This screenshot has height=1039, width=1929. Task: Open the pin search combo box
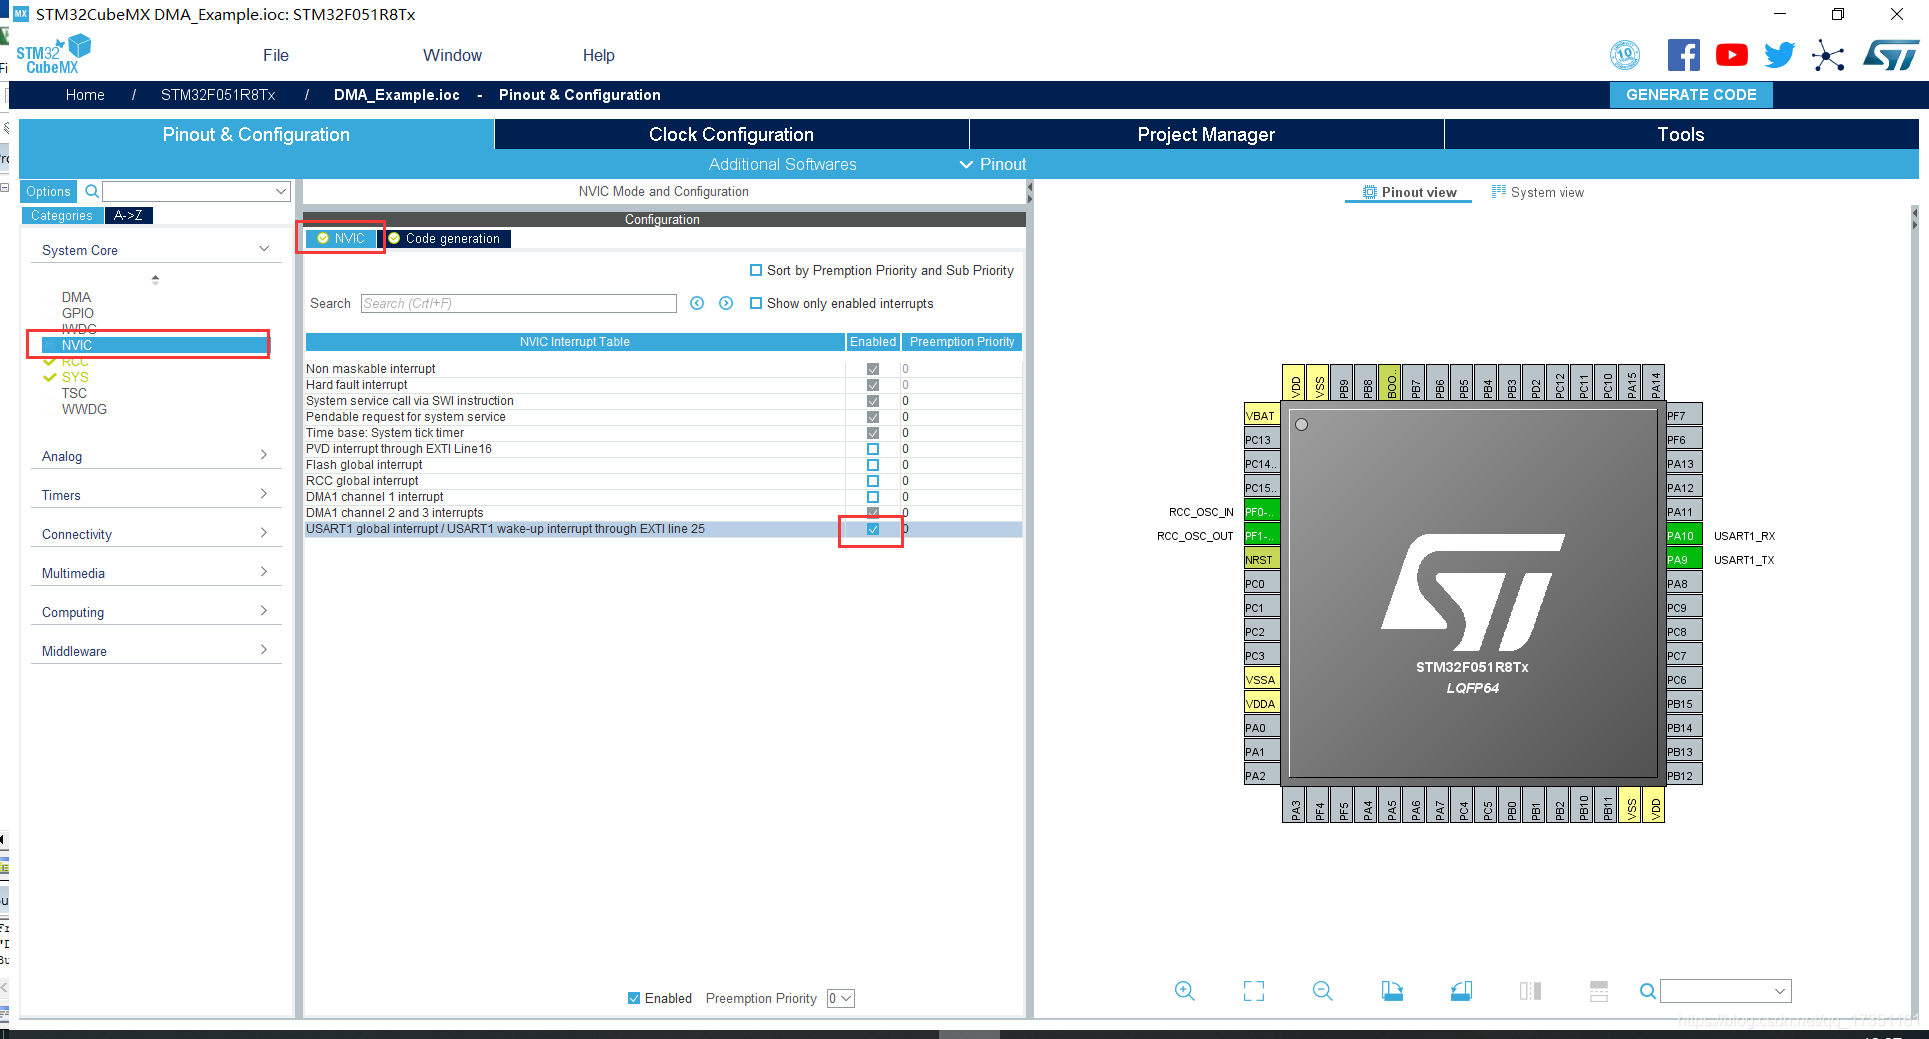(x=1726, y=991)
